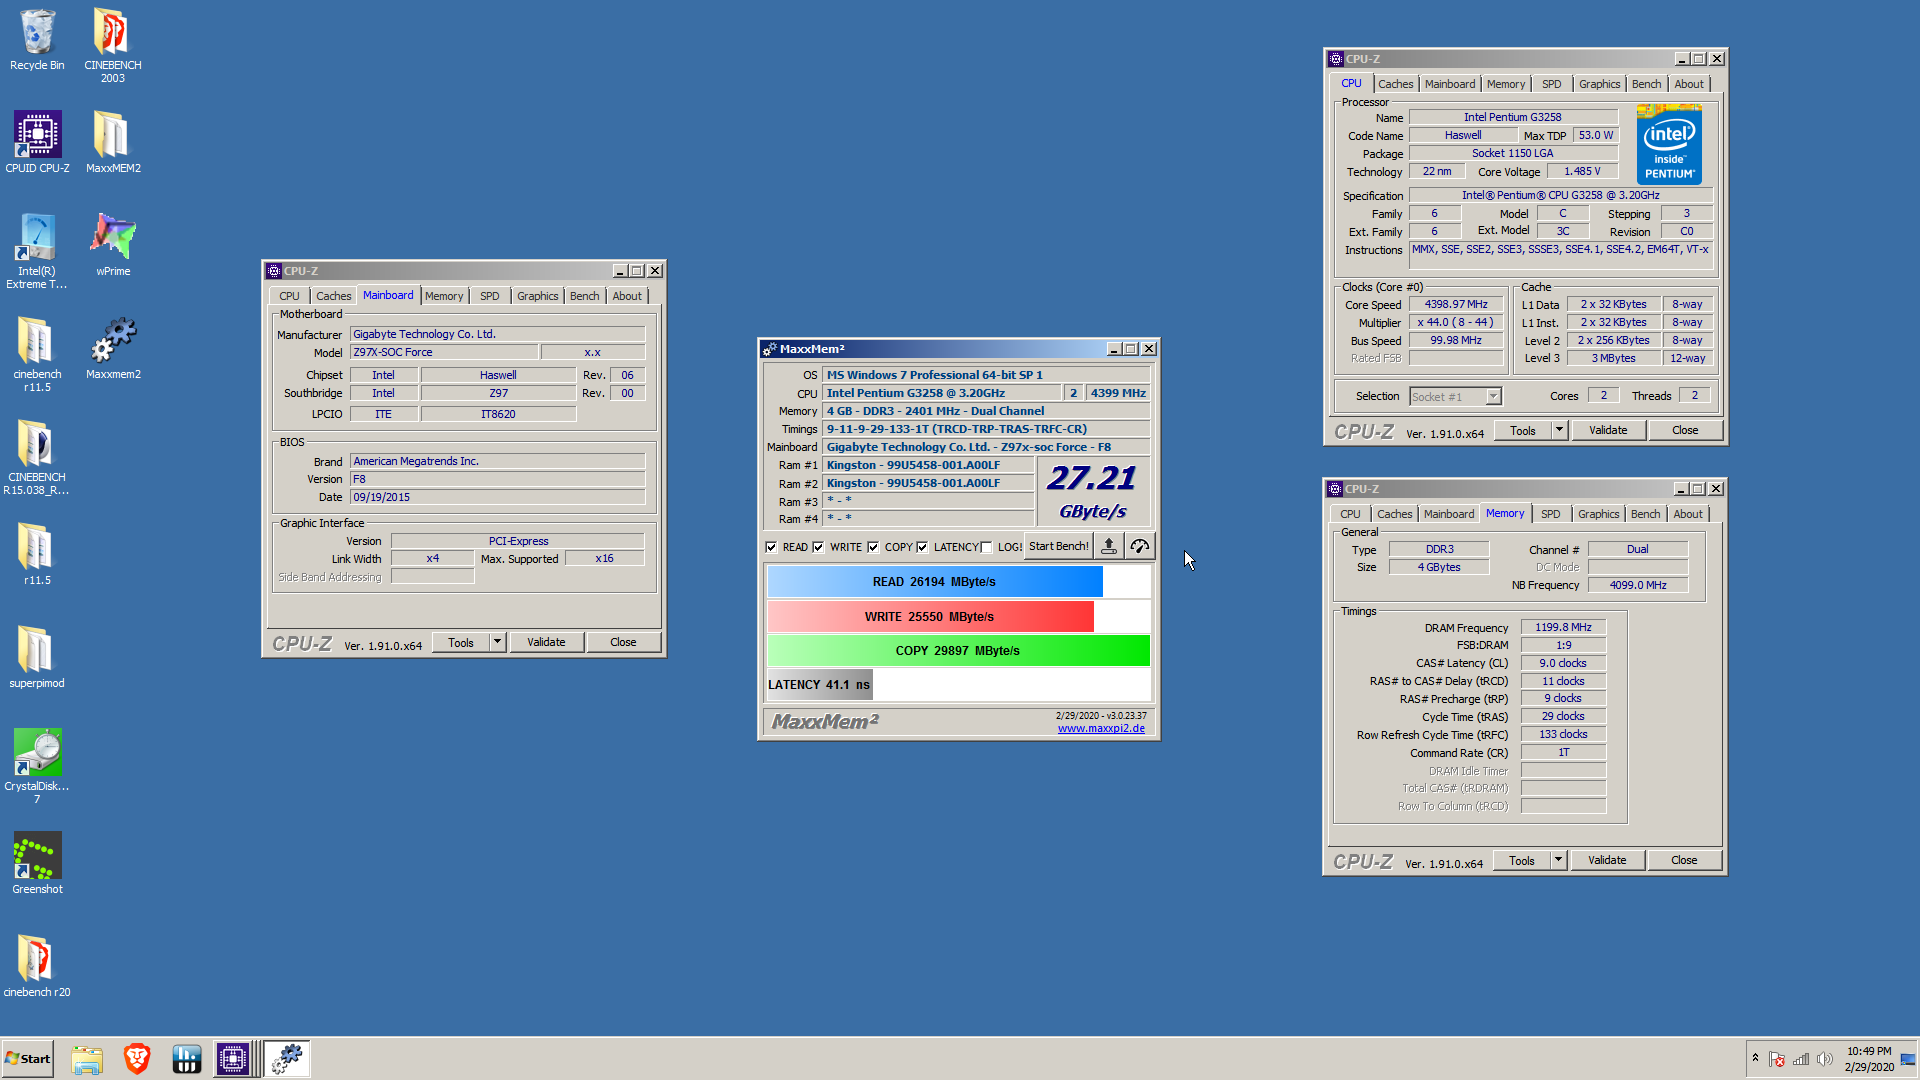Toggle the WRITE checkbox in MaxxMem
1920x1080 pixels.
point(818,547)
